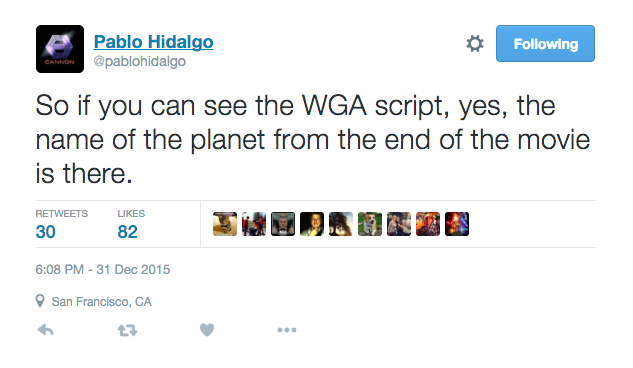Click the San Francisco, CA location
The height and width of the screenshot is (368, 633).
(101, 302)
